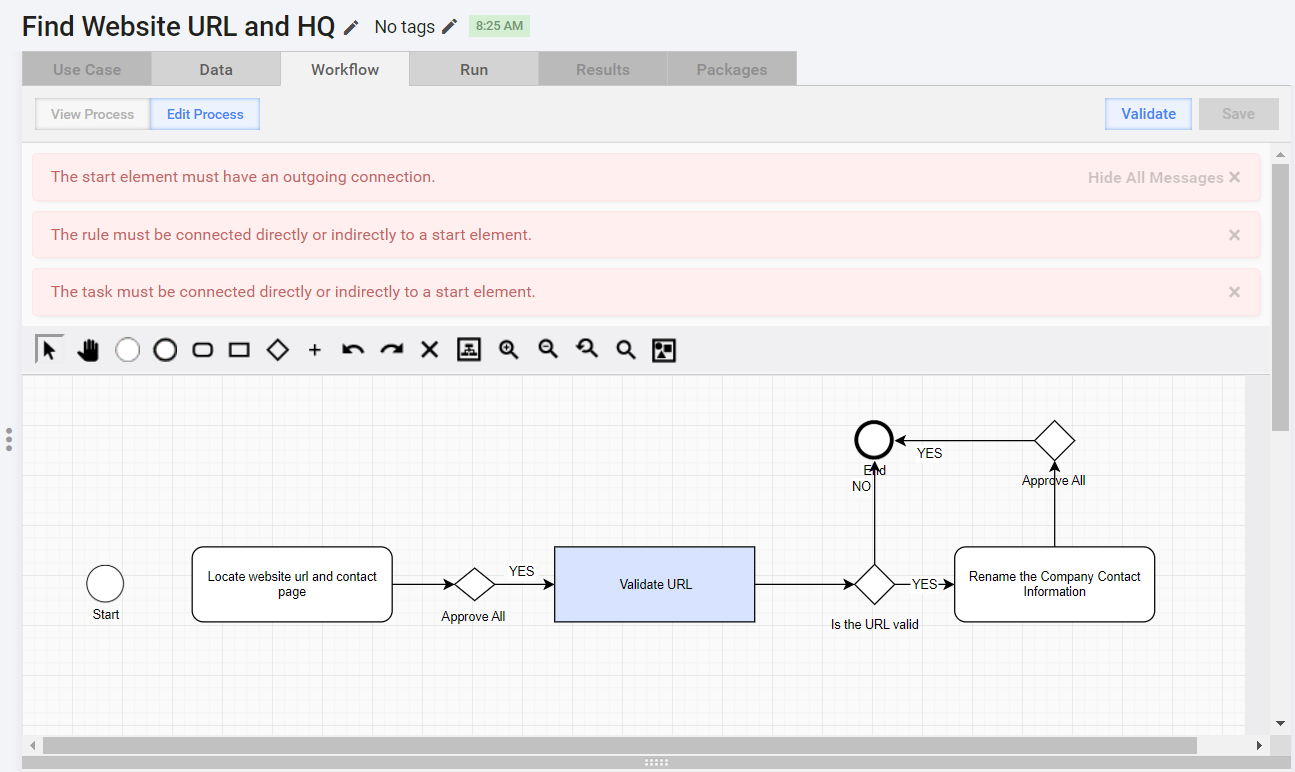Select the diamond rule shape tool
This screenshot has height=772, width=1295.
tap(278, 350)
